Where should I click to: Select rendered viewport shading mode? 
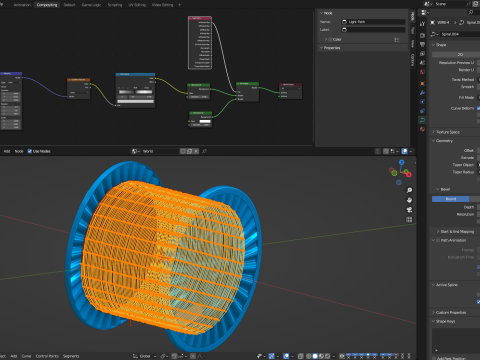click(327, 356)
